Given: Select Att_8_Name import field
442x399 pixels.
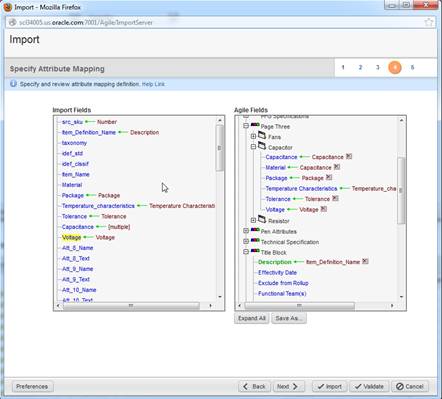Looking at the screenshot, I should [x=78, y=248].
